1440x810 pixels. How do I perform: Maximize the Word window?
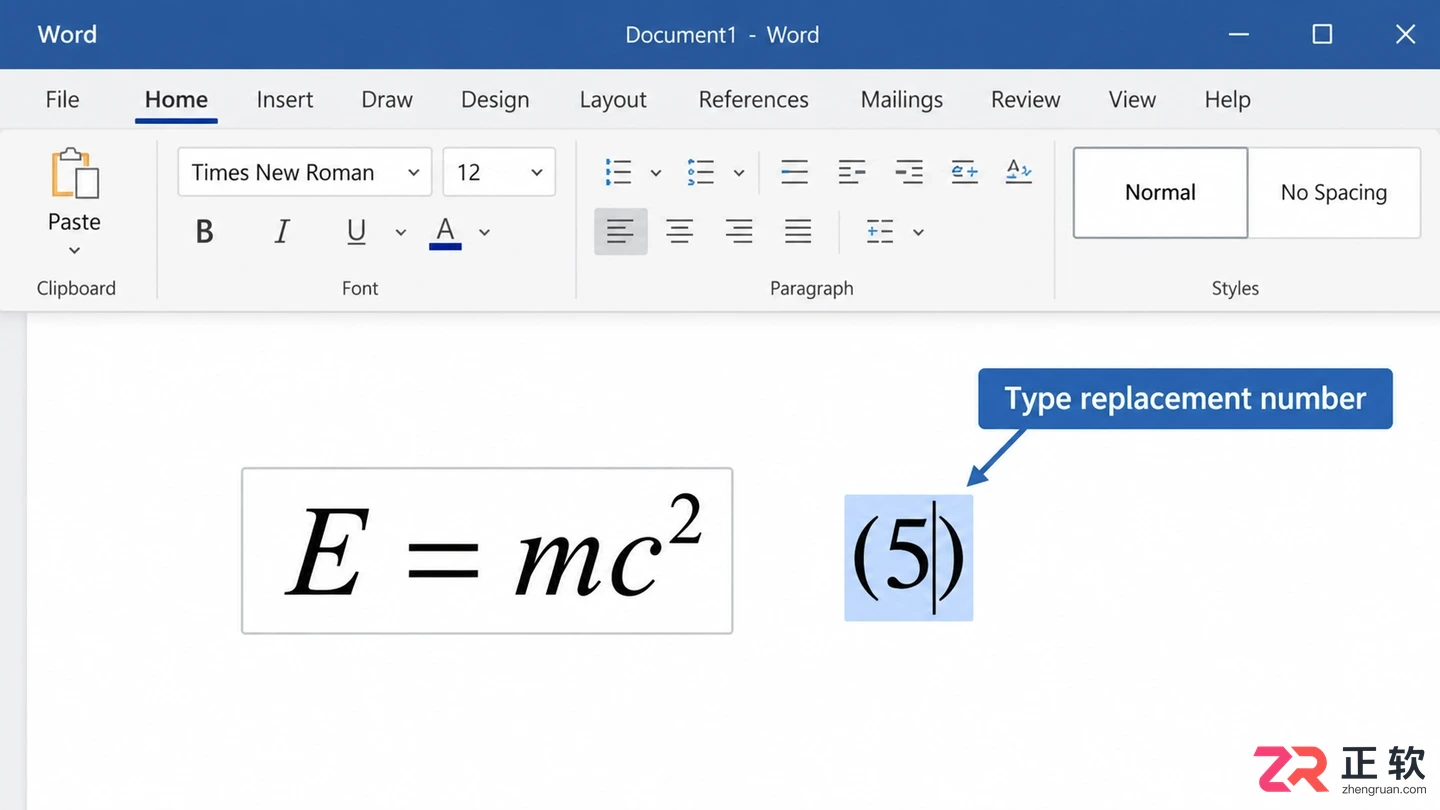[1322, 34]
